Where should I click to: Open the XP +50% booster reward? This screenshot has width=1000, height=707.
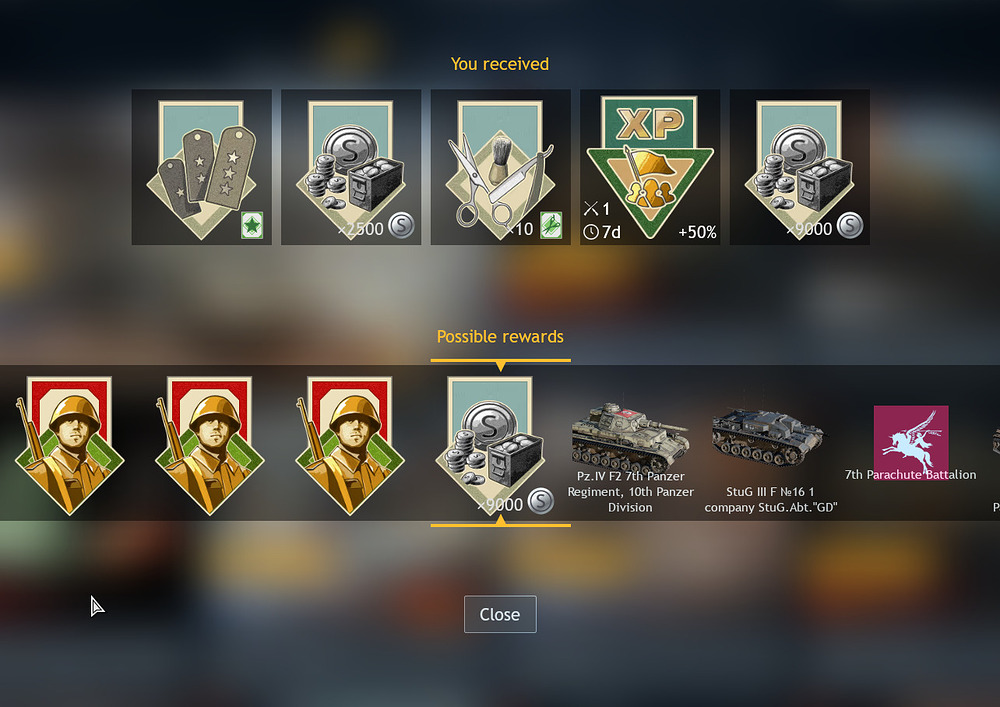click(650, 167)
